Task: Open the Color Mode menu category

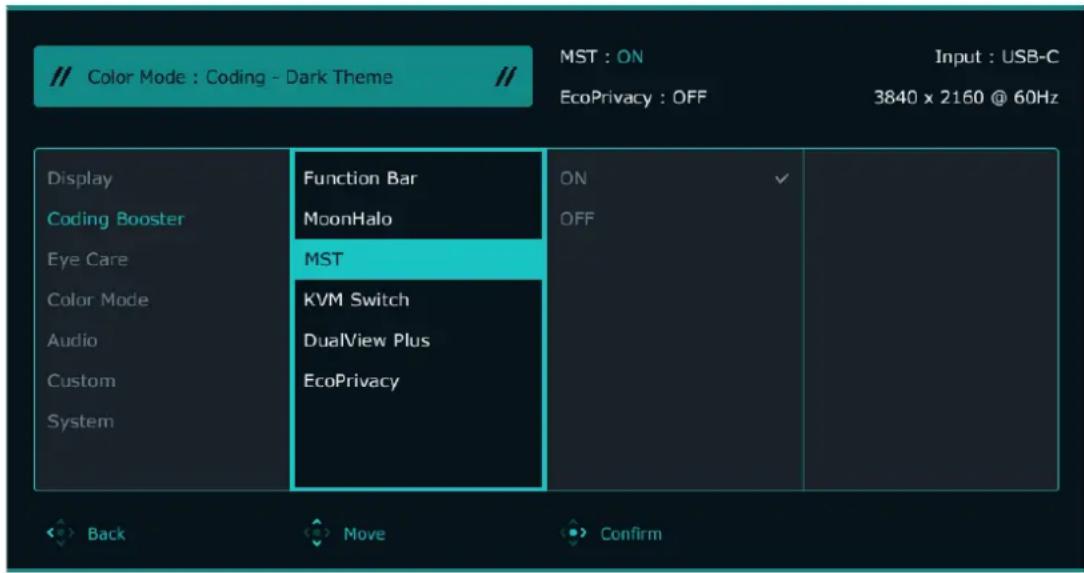Action: pos(97,300)
